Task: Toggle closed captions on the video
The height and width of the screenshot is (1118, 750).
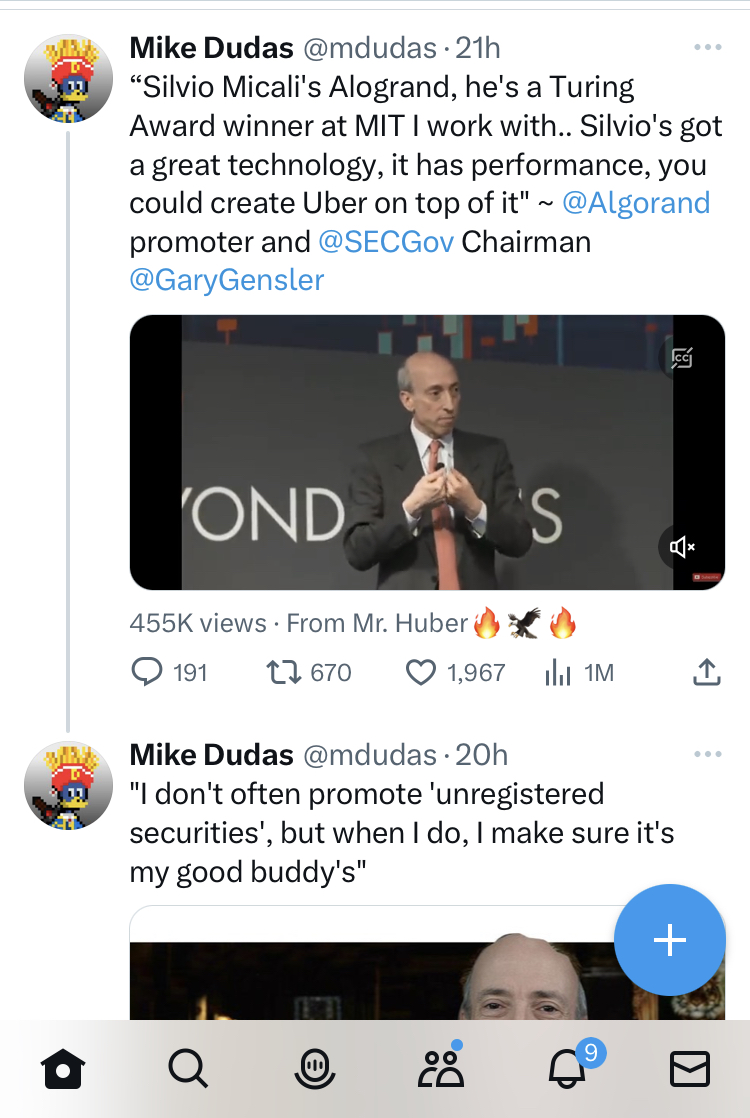Action: pyautogui.click(x=683, y=358)
